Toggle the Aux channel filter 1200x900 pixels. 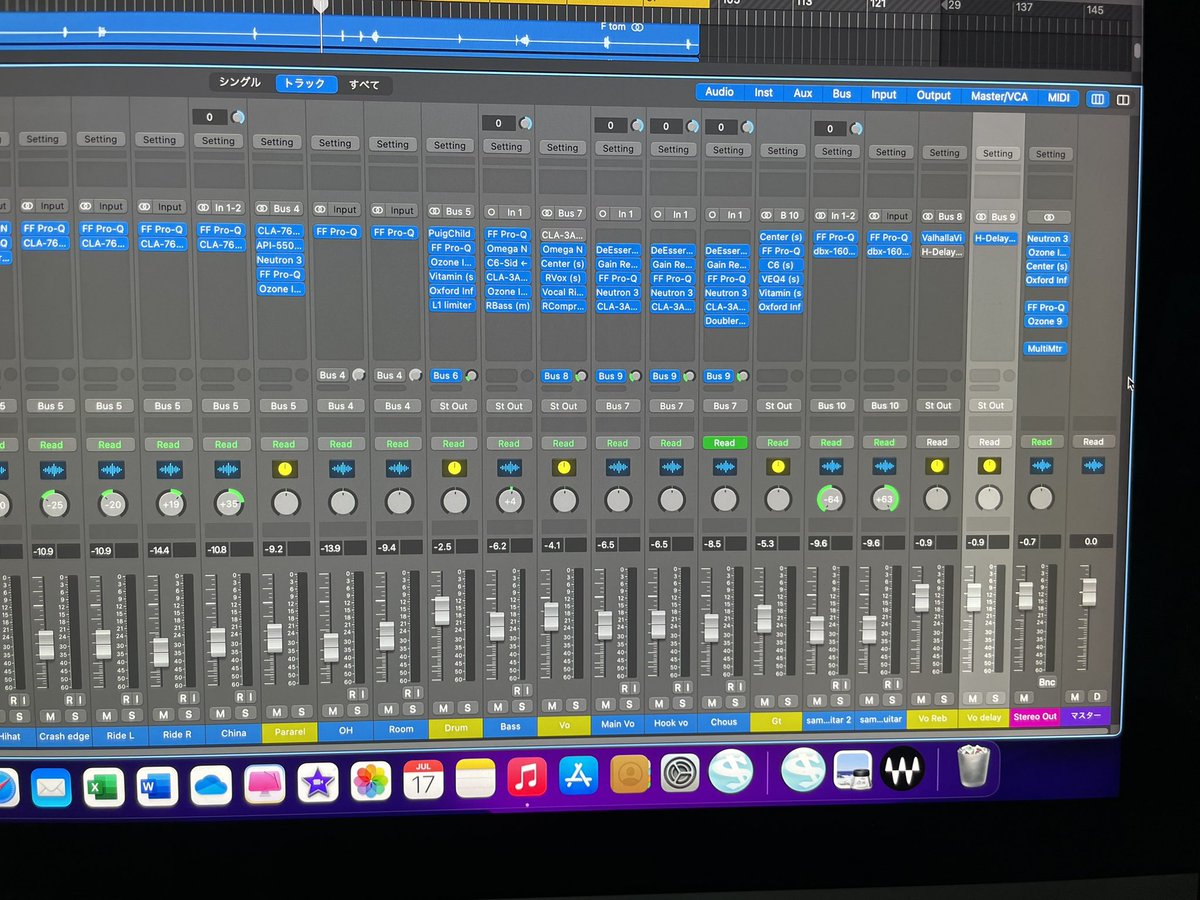click(803, 93)
